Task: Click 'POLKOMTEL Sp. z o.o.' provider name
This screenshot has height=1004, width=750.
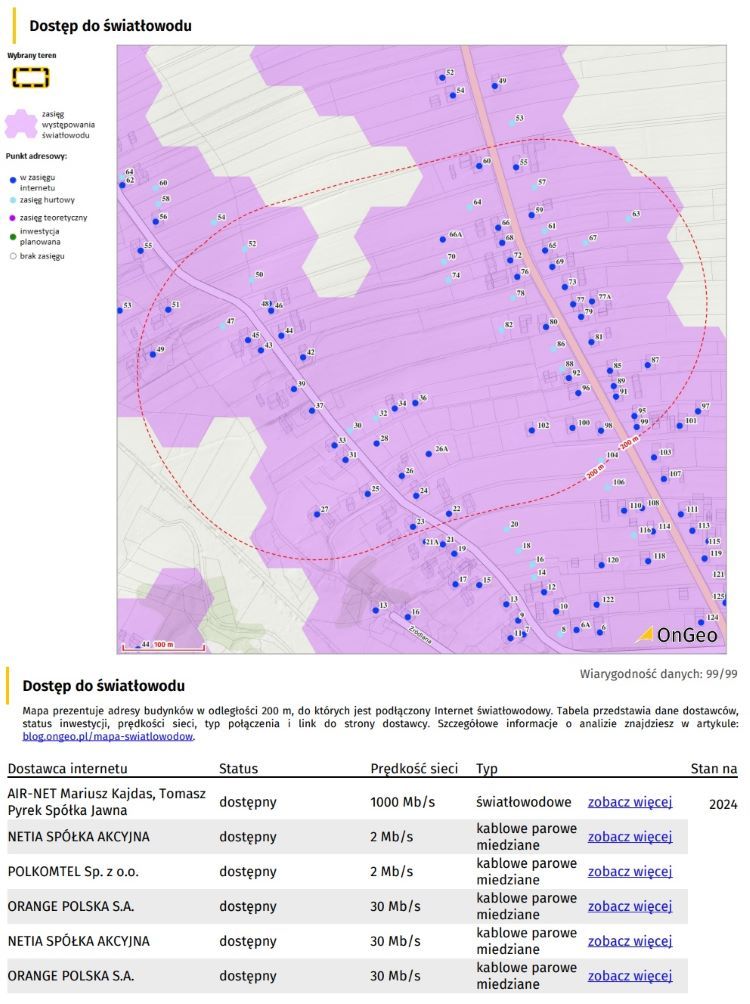Action: click(73, 871)
